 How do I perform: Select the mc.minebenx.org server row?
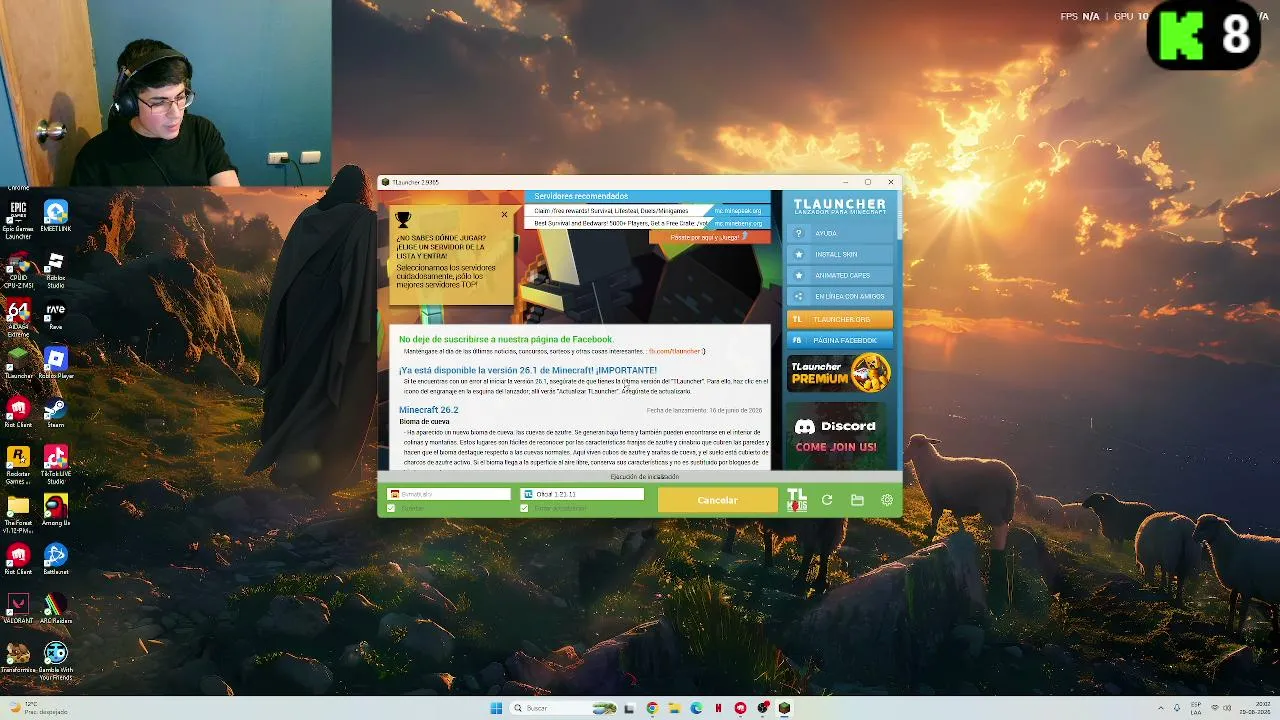(x=648, y=223)
